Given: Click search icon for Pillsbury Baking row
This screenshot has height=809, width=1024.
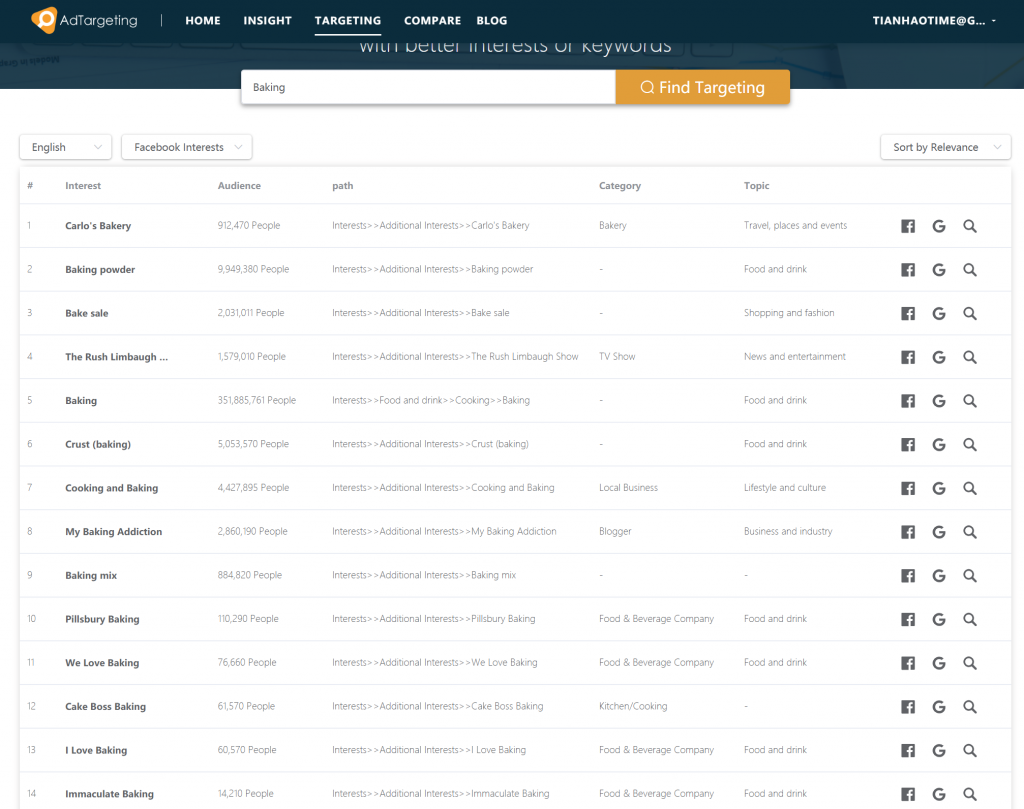Looking at the screenshot, I should coord(970,620).
